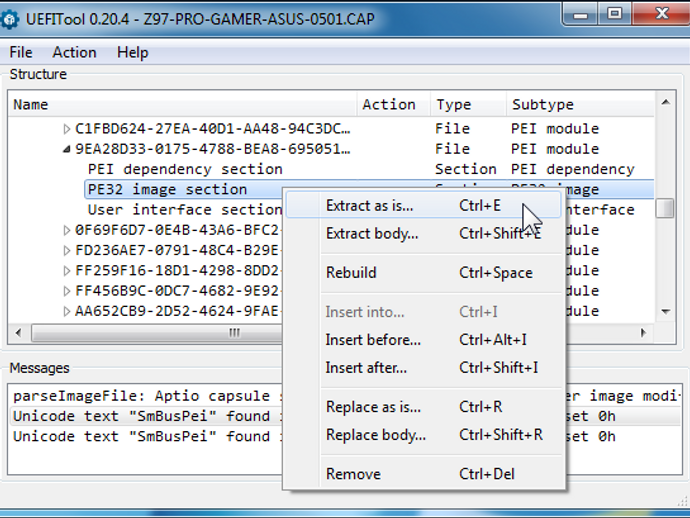Click the Section type cell of PEI dependency

click(466, 169)
